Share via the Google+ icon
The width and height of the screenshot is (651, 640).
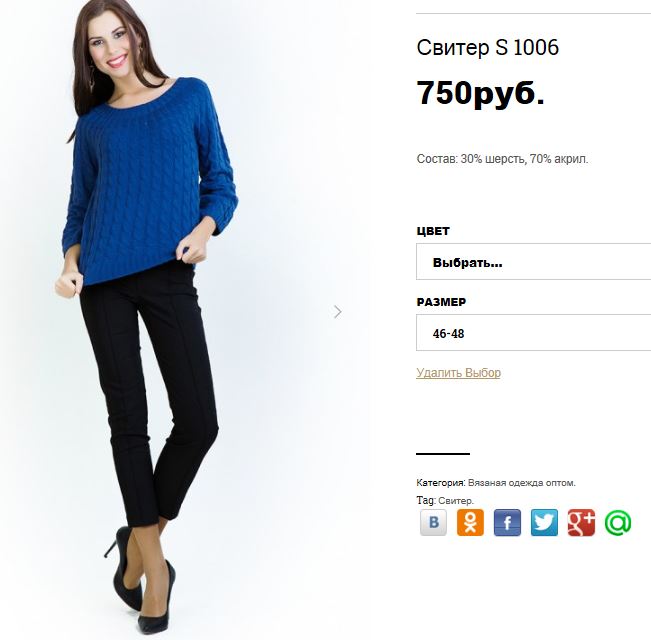[581, 522]
